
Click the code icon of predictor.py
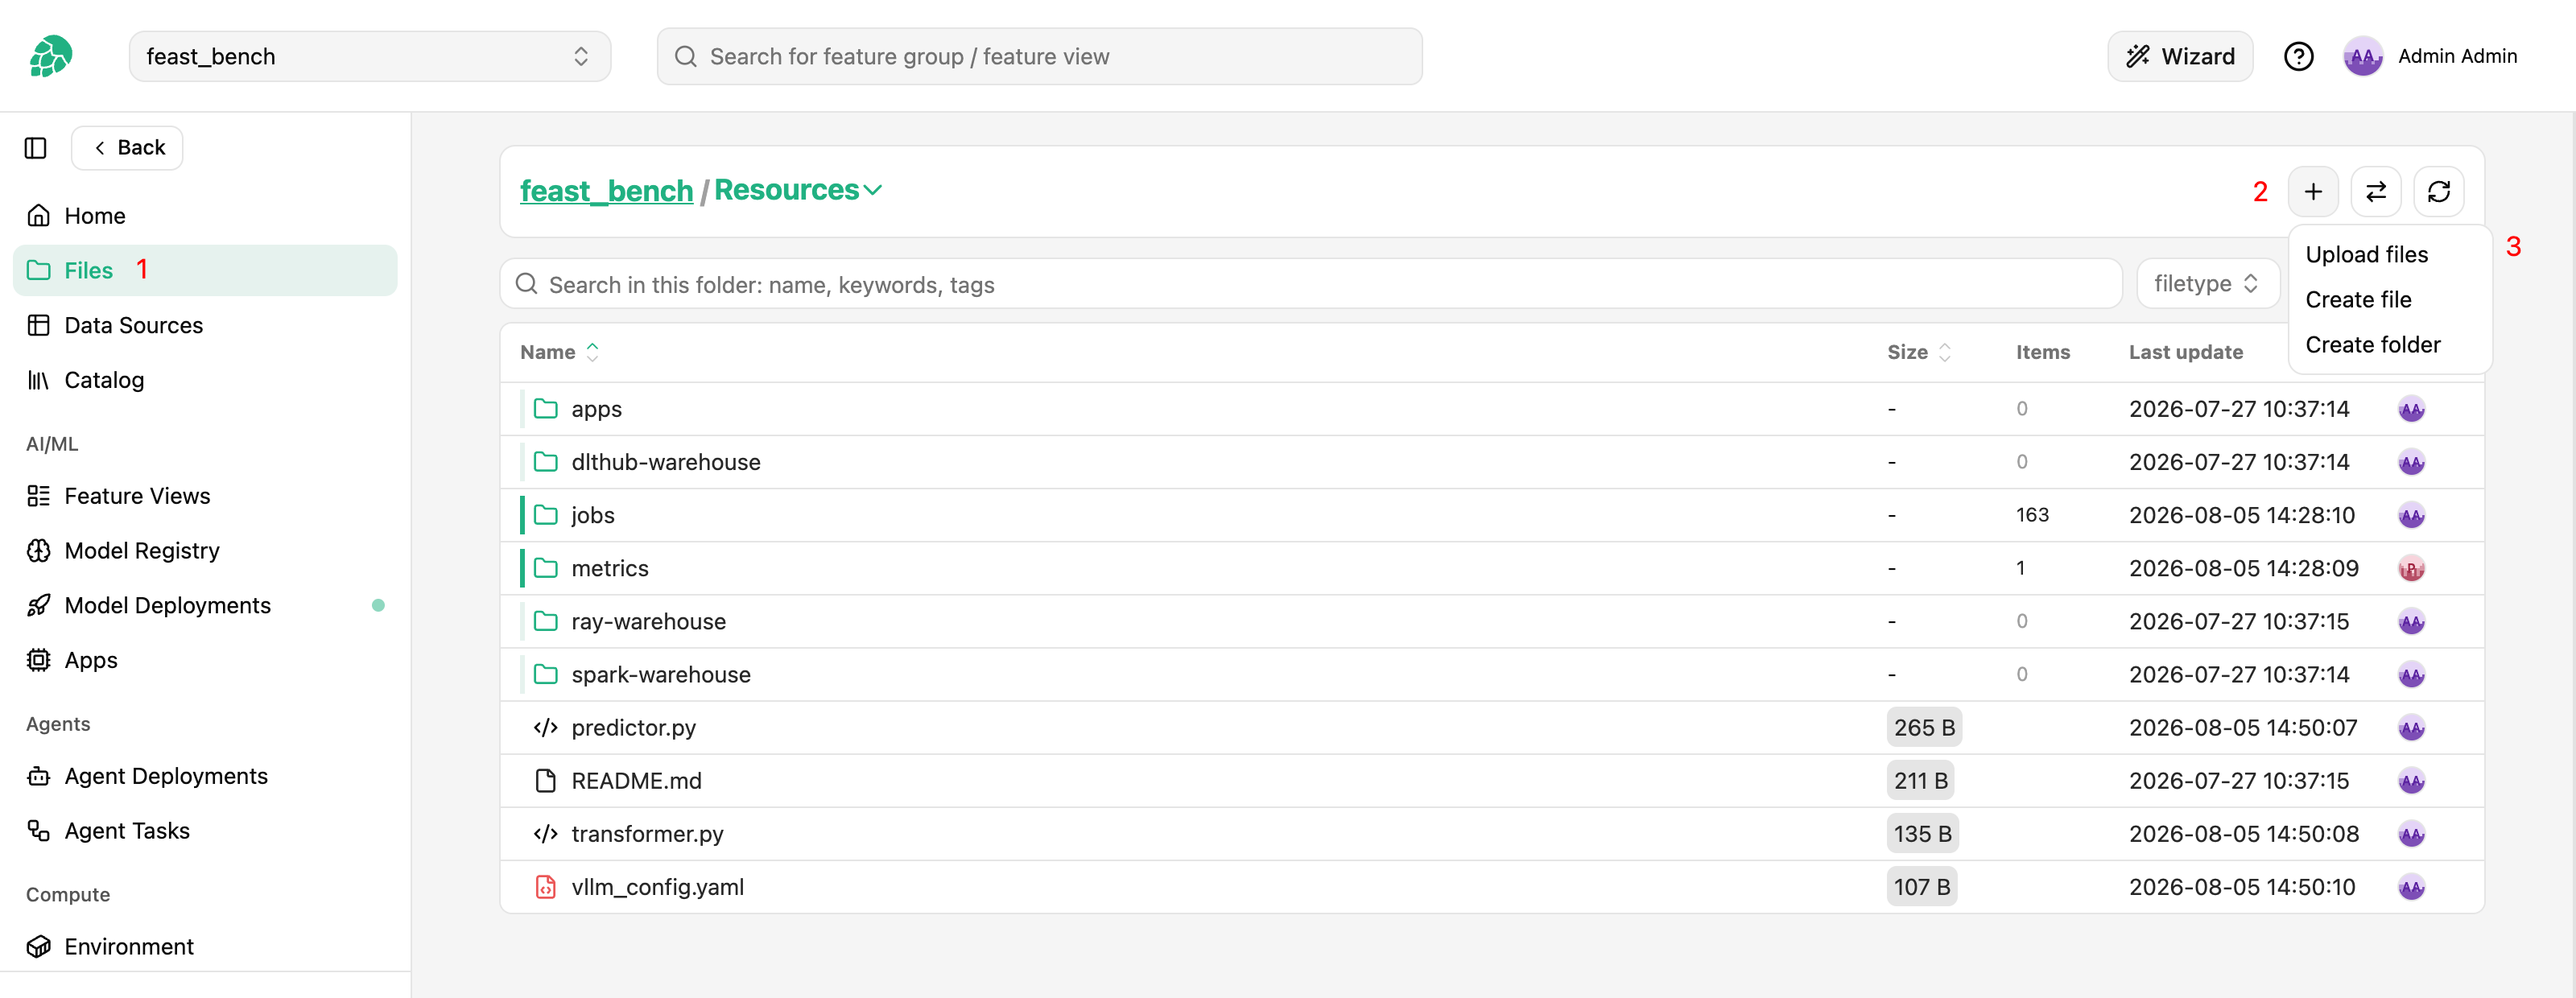click(x=545, y=727)
